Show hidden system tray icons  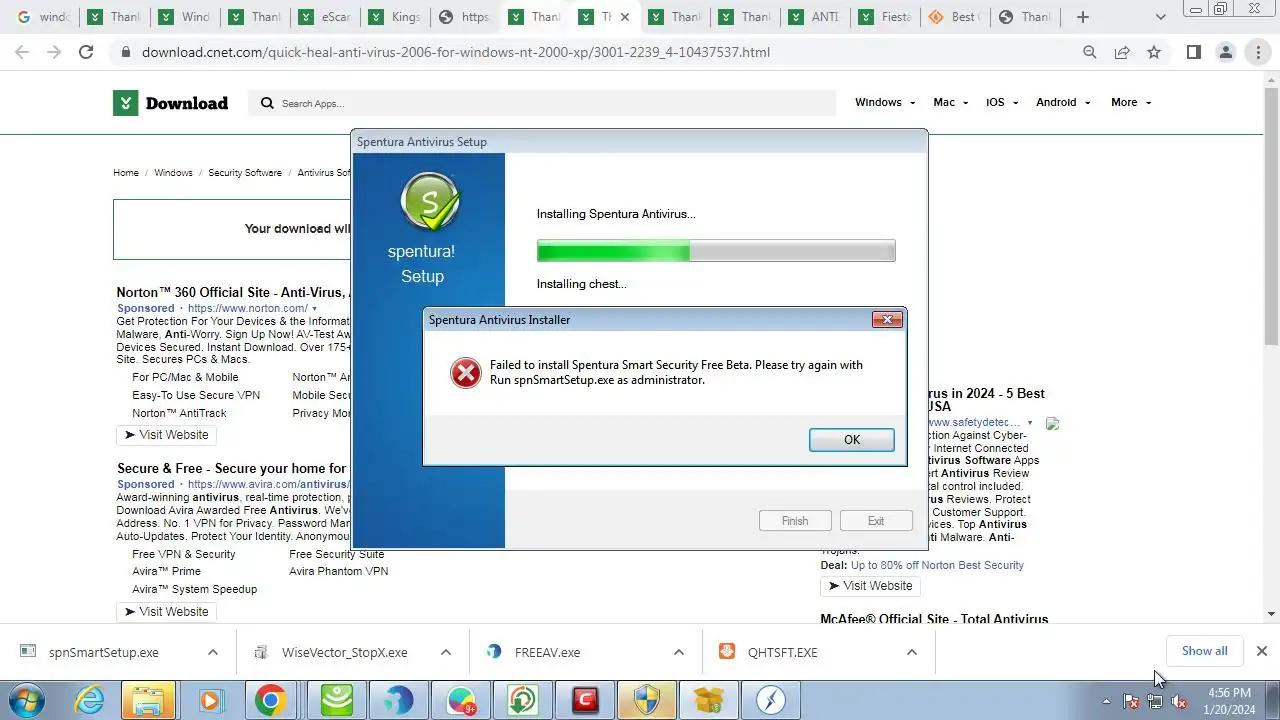pos(1106,701)
